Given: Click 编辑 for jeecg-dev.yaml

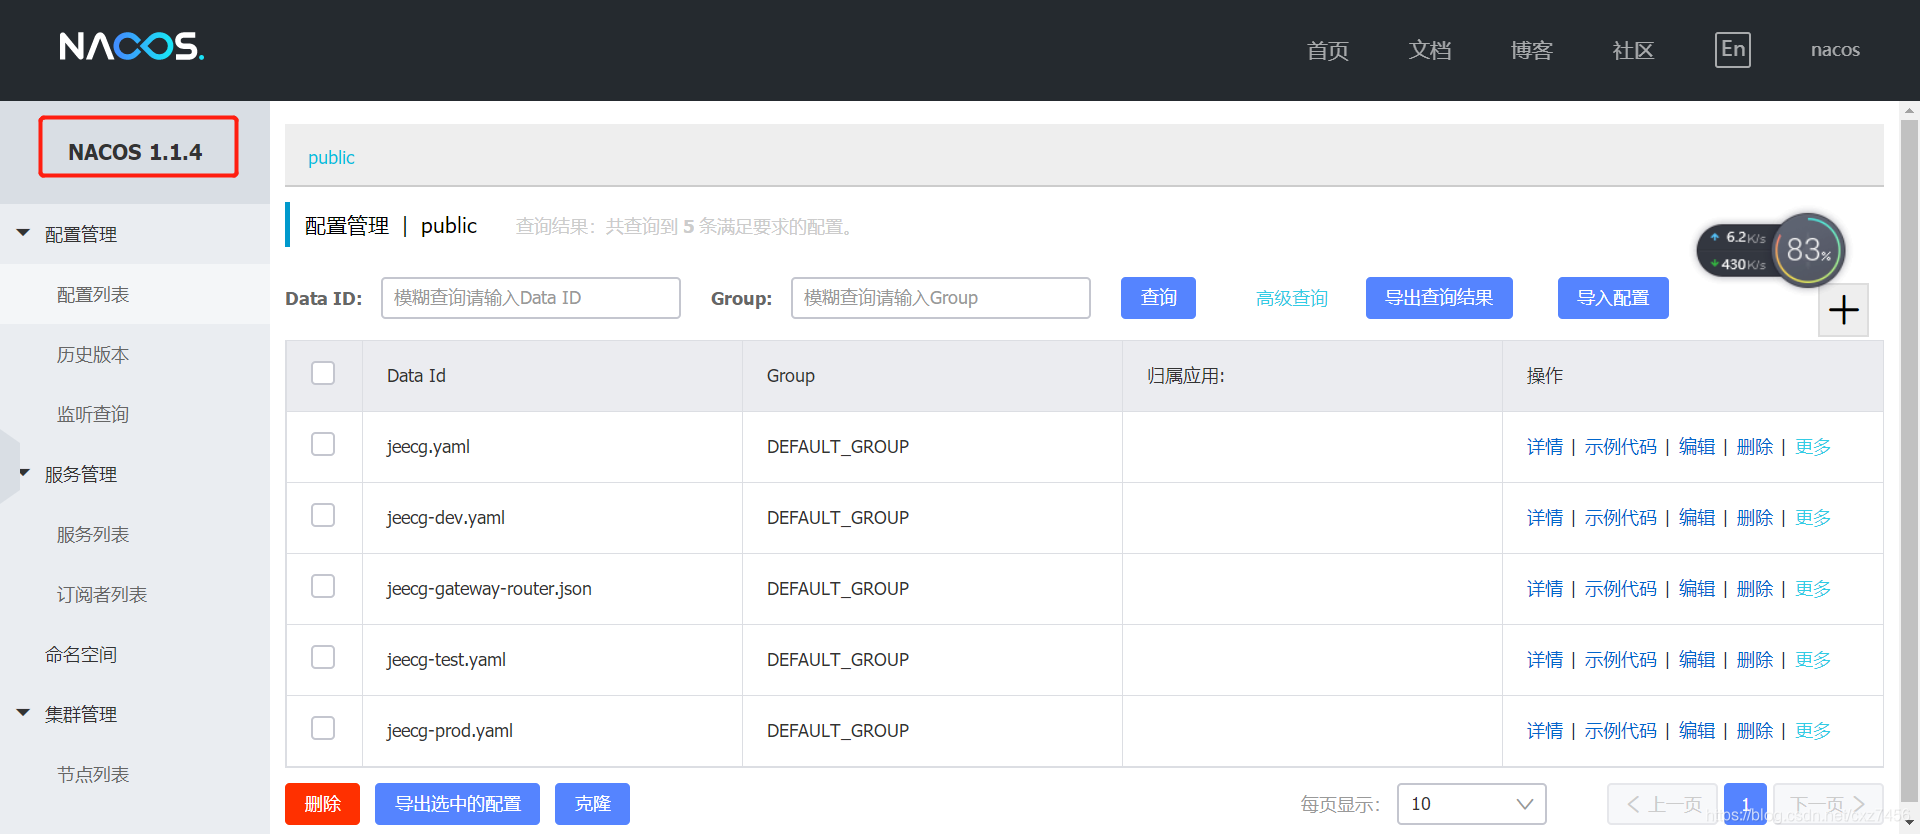Looking at the screenshot, I should click(1697, 518).
